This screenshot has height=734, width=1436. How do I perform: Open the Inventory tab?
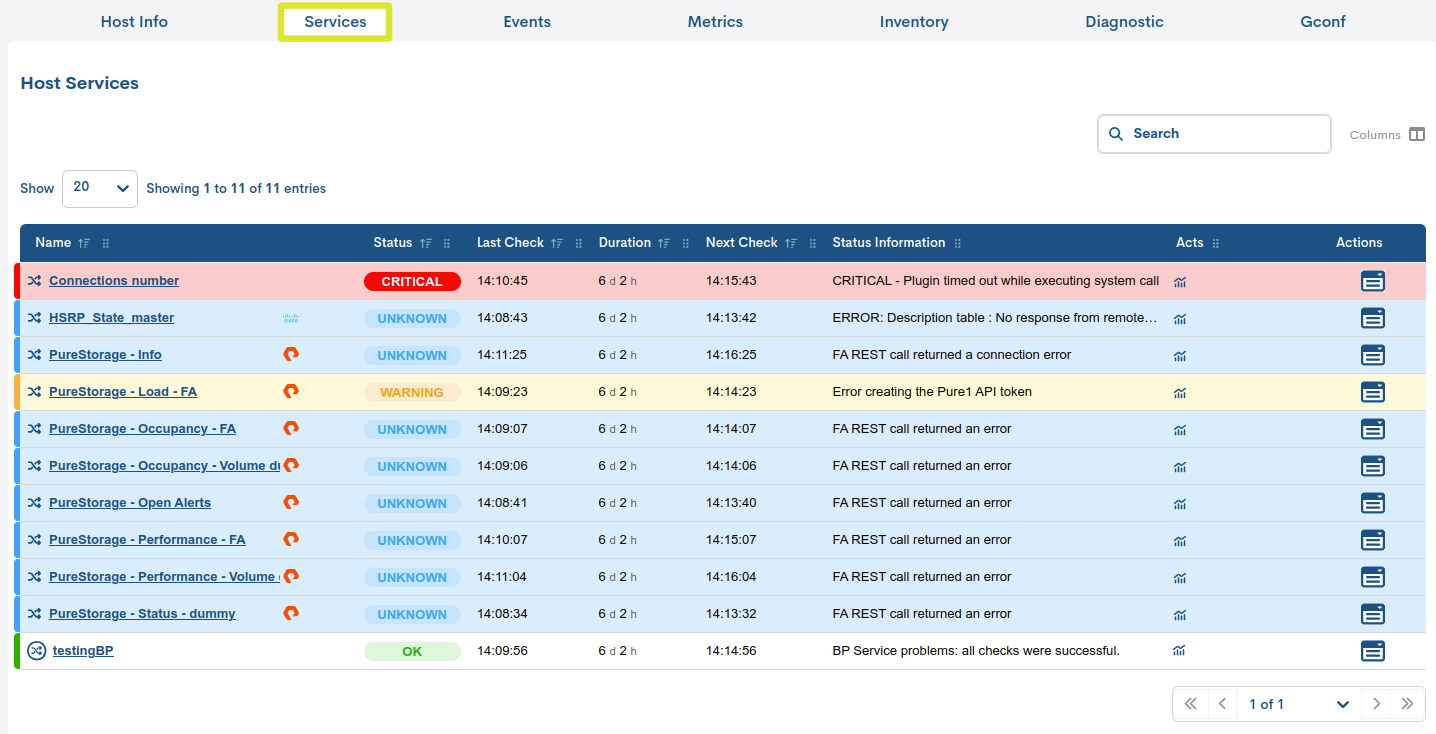click(x=913, y=21)
